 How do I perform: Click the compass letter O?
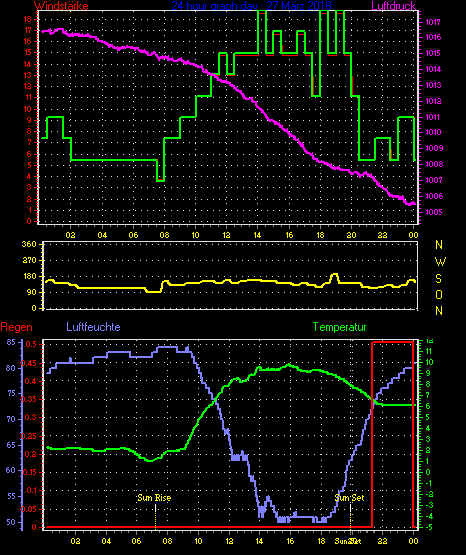point(439,294)
